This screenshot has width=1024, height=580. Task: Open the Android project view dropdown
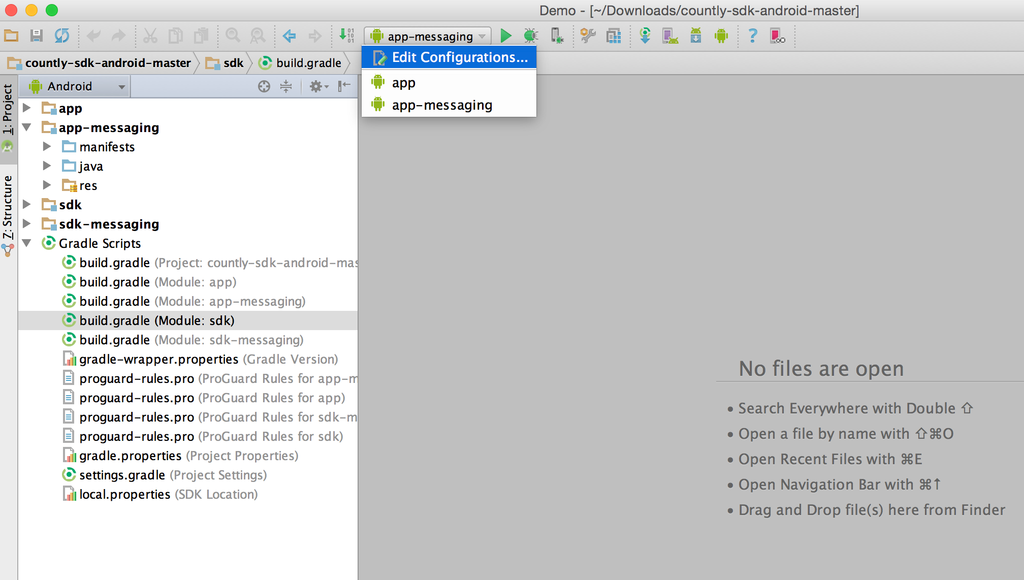(x=76, y=86)
